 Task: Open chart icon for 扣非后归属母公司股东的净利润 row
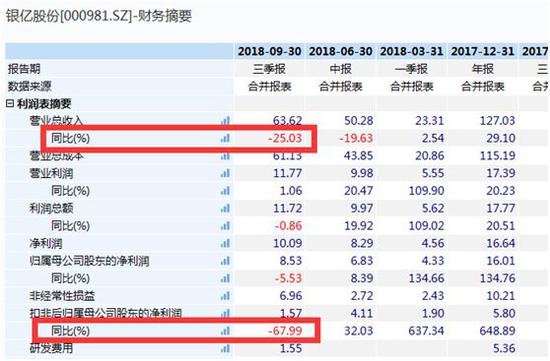(x=225, y=313)
